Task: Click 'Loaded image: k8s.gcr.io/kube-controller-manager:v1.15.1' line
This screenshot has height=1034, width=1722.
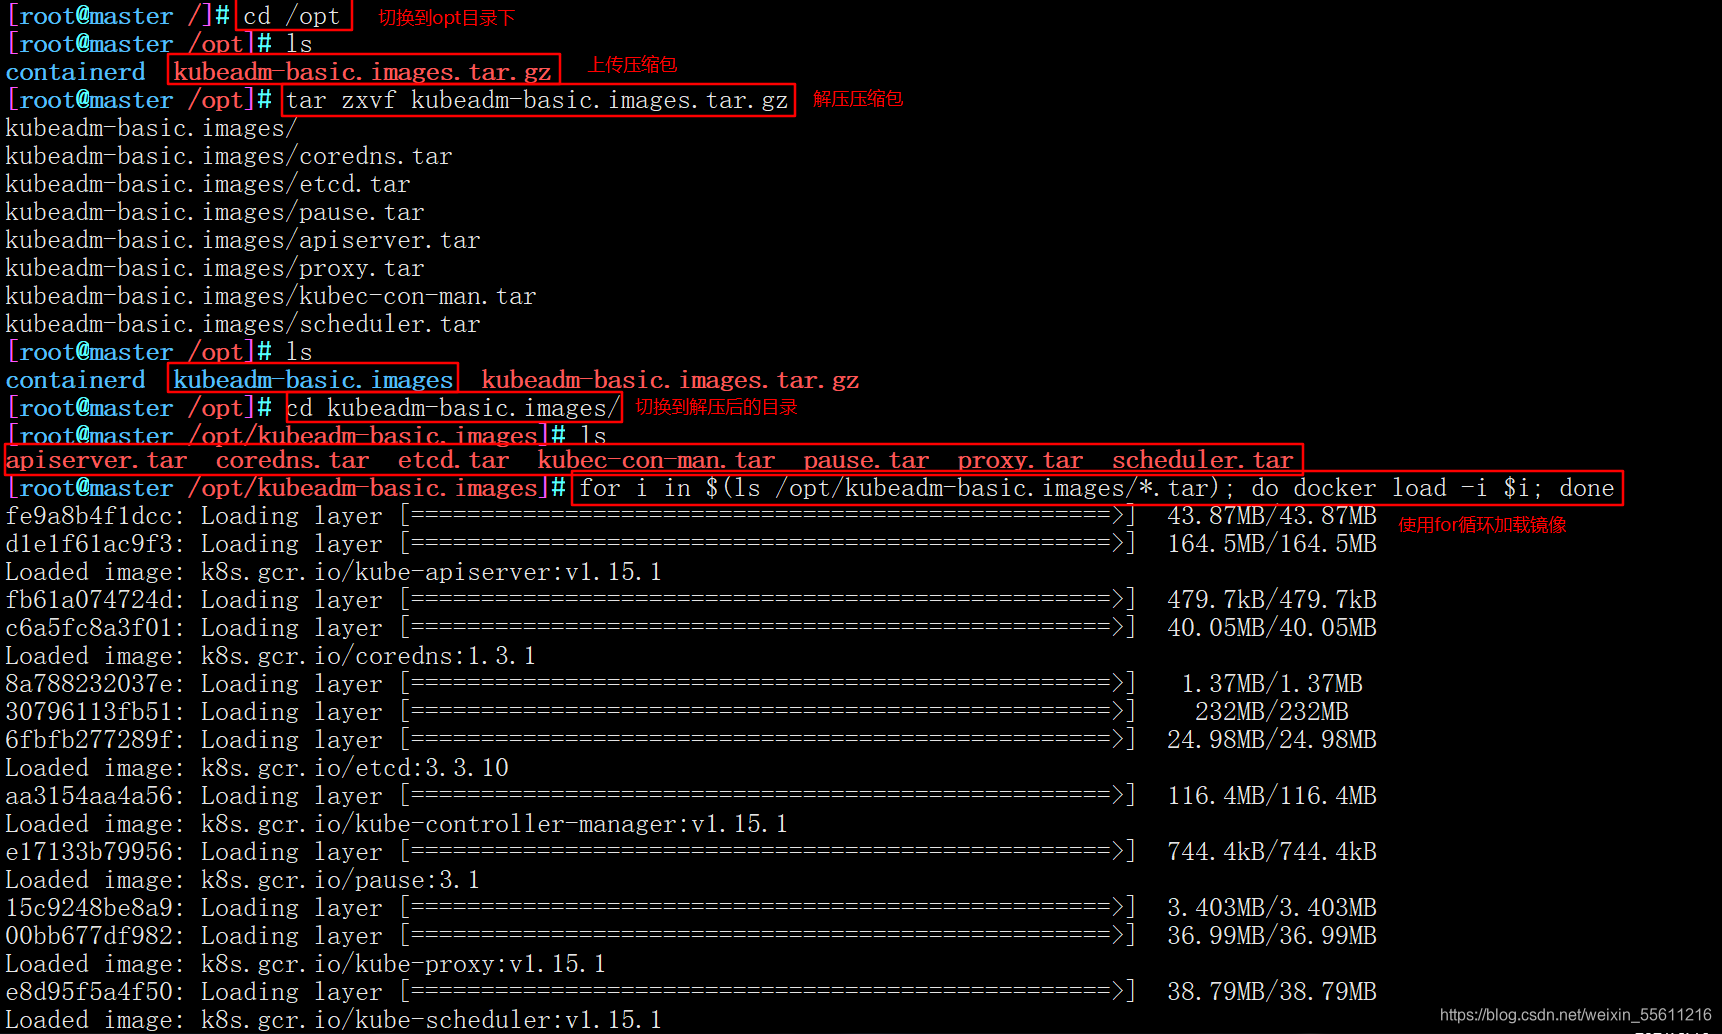Action: 397,824
